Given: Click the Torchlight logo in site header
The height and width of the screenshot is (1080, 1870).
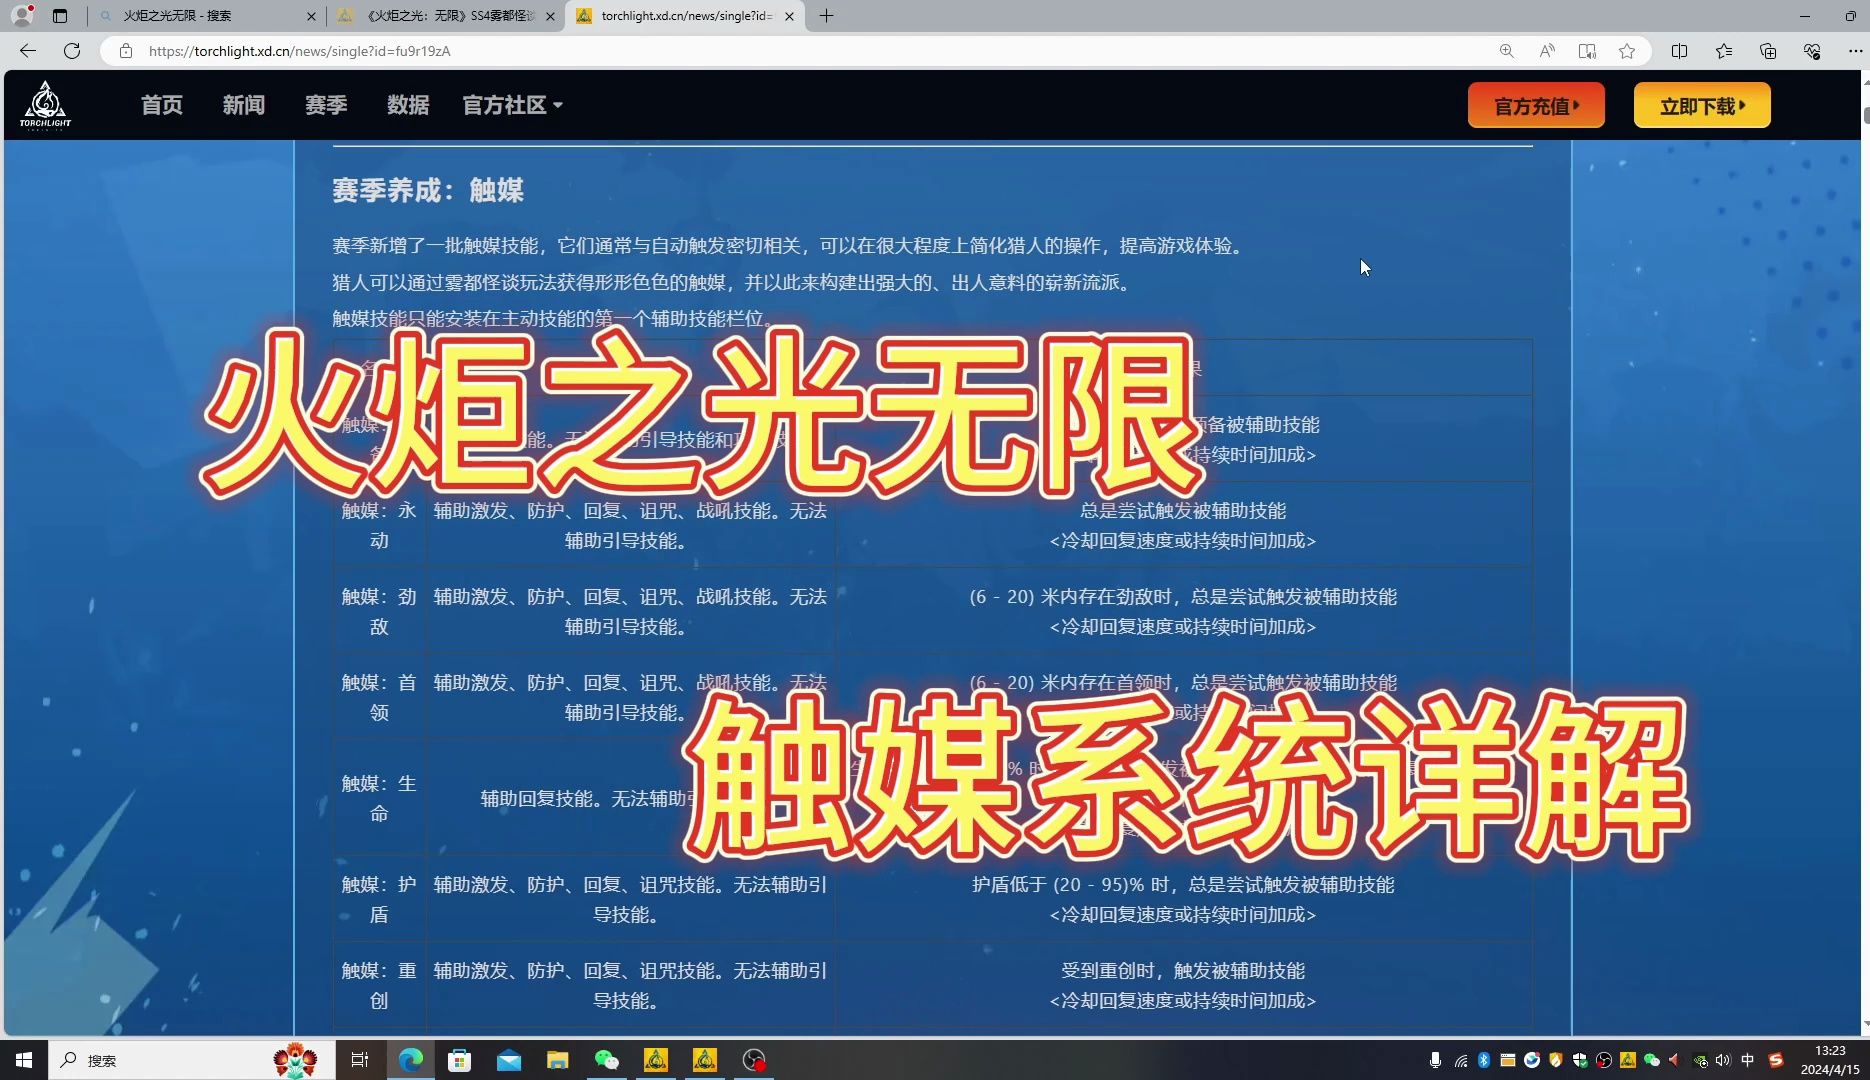Looking at the screenshot, I should pyautogui.click(x=45, y=105).
